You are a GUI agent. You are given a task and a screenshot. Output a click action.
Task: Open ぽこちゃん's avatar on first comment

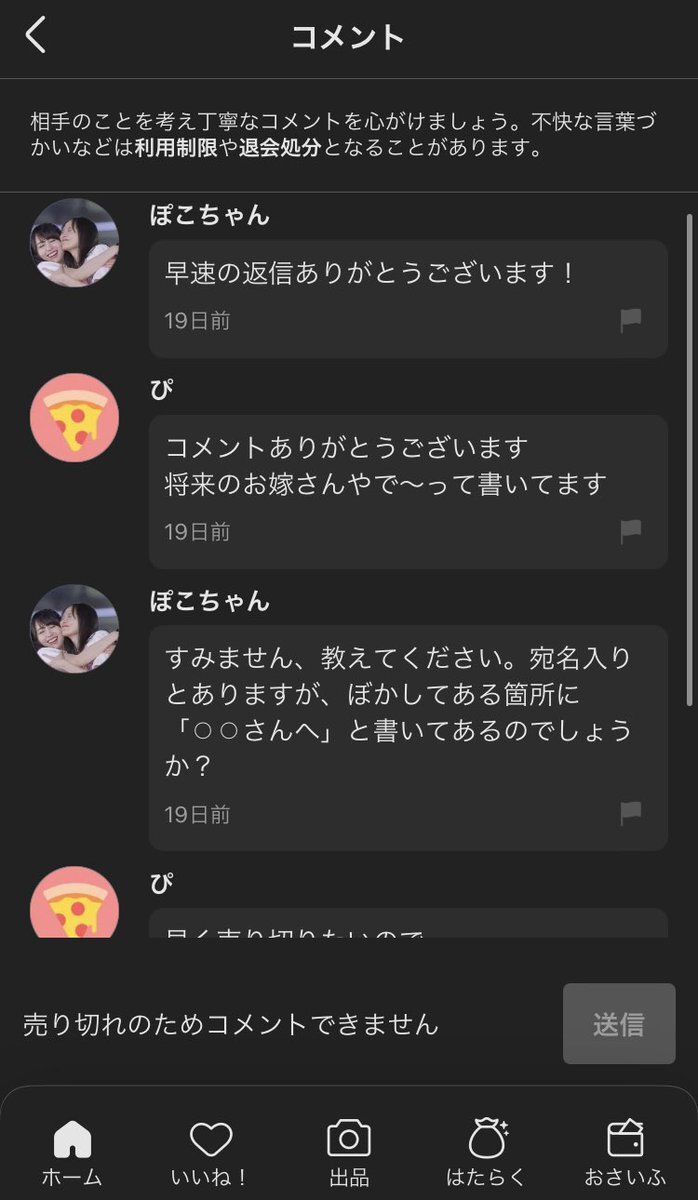click(75, 242)
